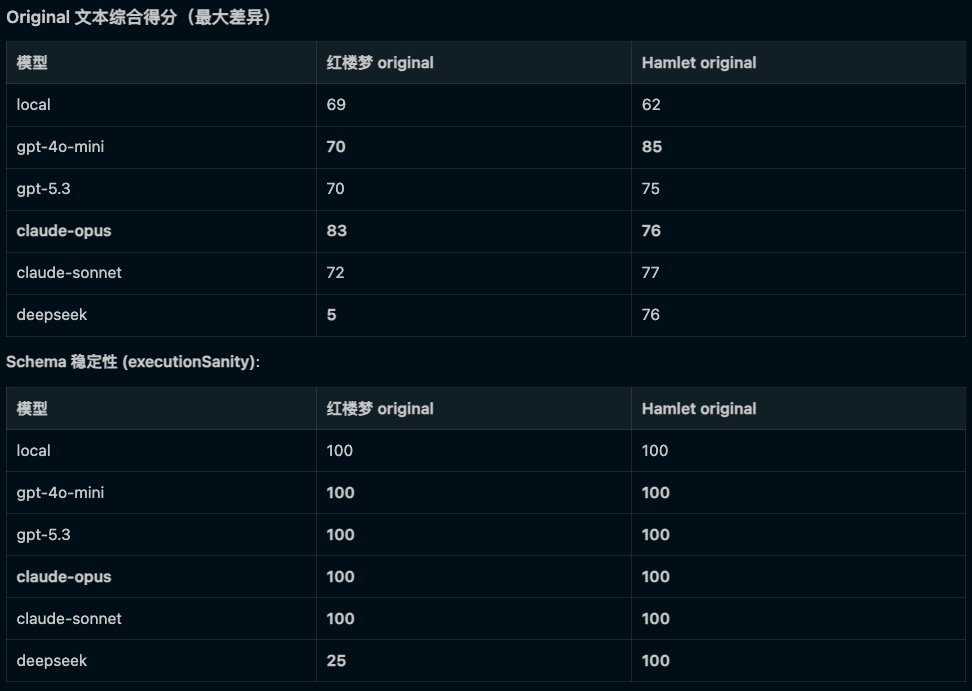Select deepseek's Hamlet schema value 100
972x691 pixels.
(655, 661)
